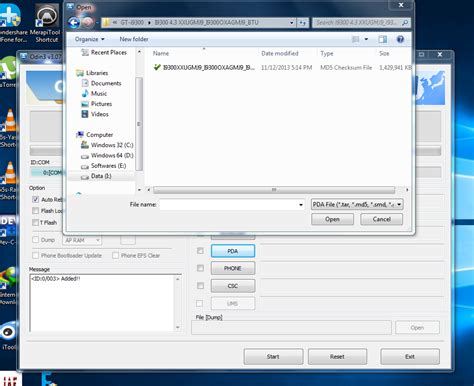Open MerapiTool Shortcut desktop icon
474x386 pixels.
click(46, 23)
